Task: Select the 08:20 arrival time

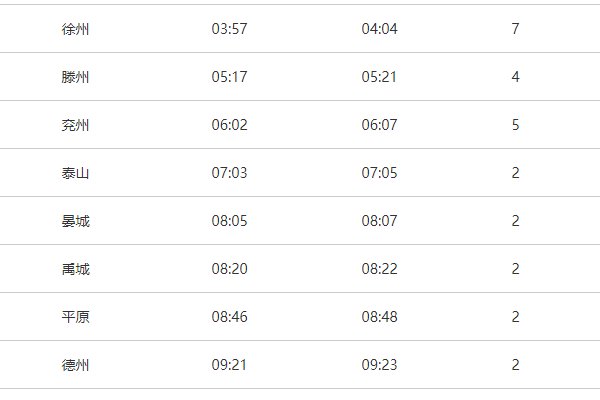Action: pyautogui.click(x=229, y=269)
